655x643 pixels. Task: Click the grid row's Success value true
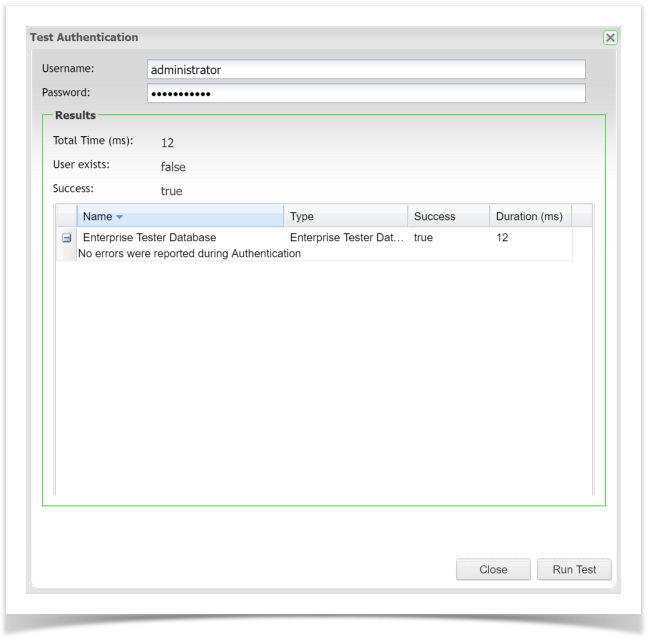[x=423, y=238]
